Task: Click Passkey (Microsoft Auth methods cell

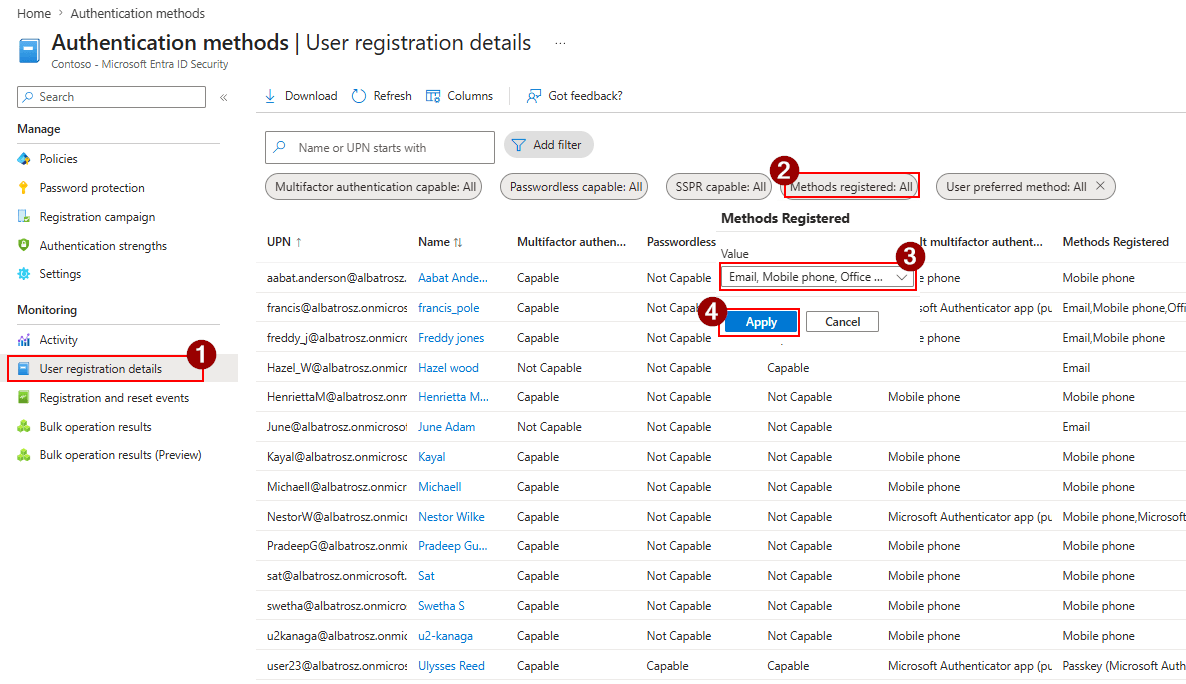Action: [1124, 666]
